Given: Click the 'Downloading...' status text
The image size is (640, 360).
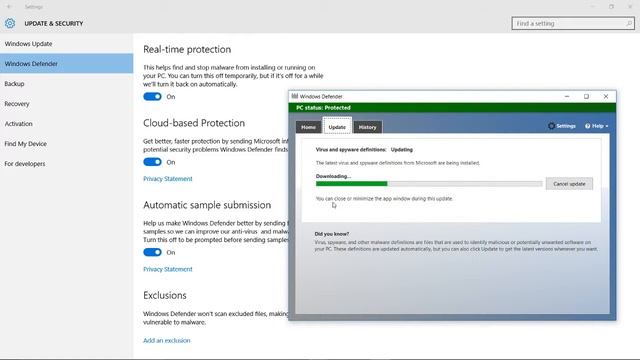Looking at the screenshot, I should pyautogui.click(x=333, y=176).
